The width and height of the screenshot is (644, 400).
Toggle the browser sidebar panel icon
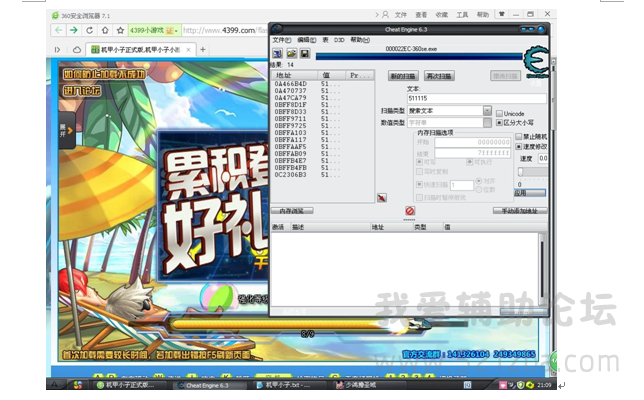pos(58,50)
